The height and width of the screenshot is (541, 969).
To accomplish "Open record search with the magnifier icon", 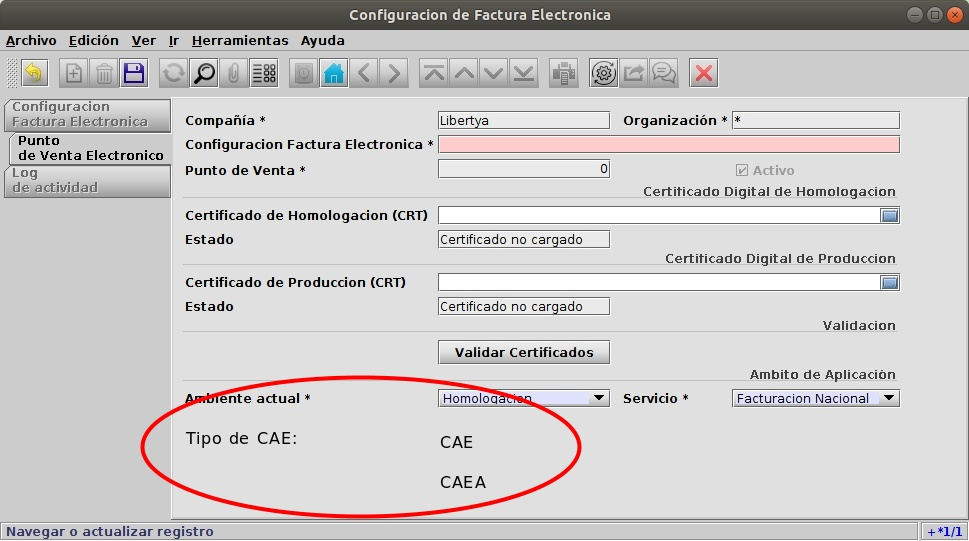I will pos(204,74).
